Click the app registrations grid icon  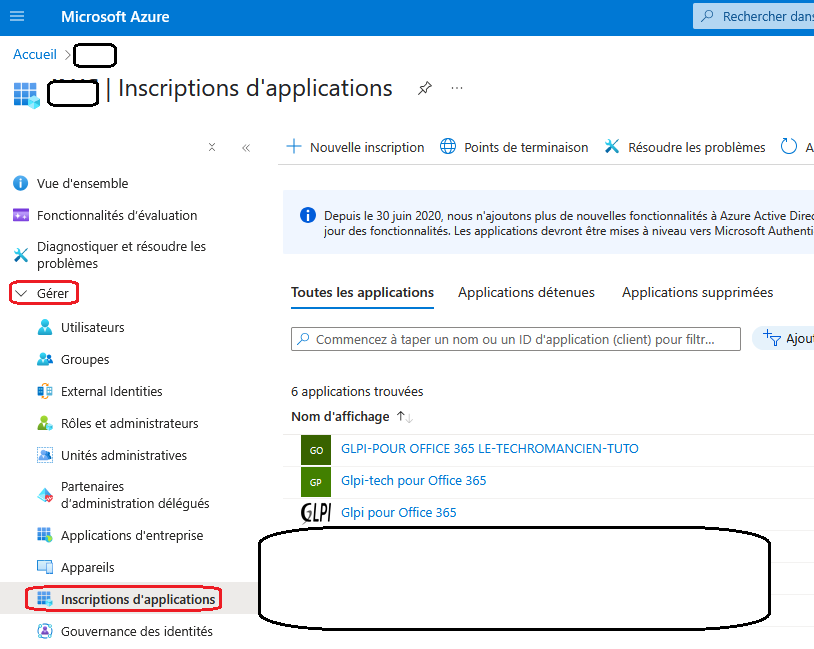pos(26,95)
